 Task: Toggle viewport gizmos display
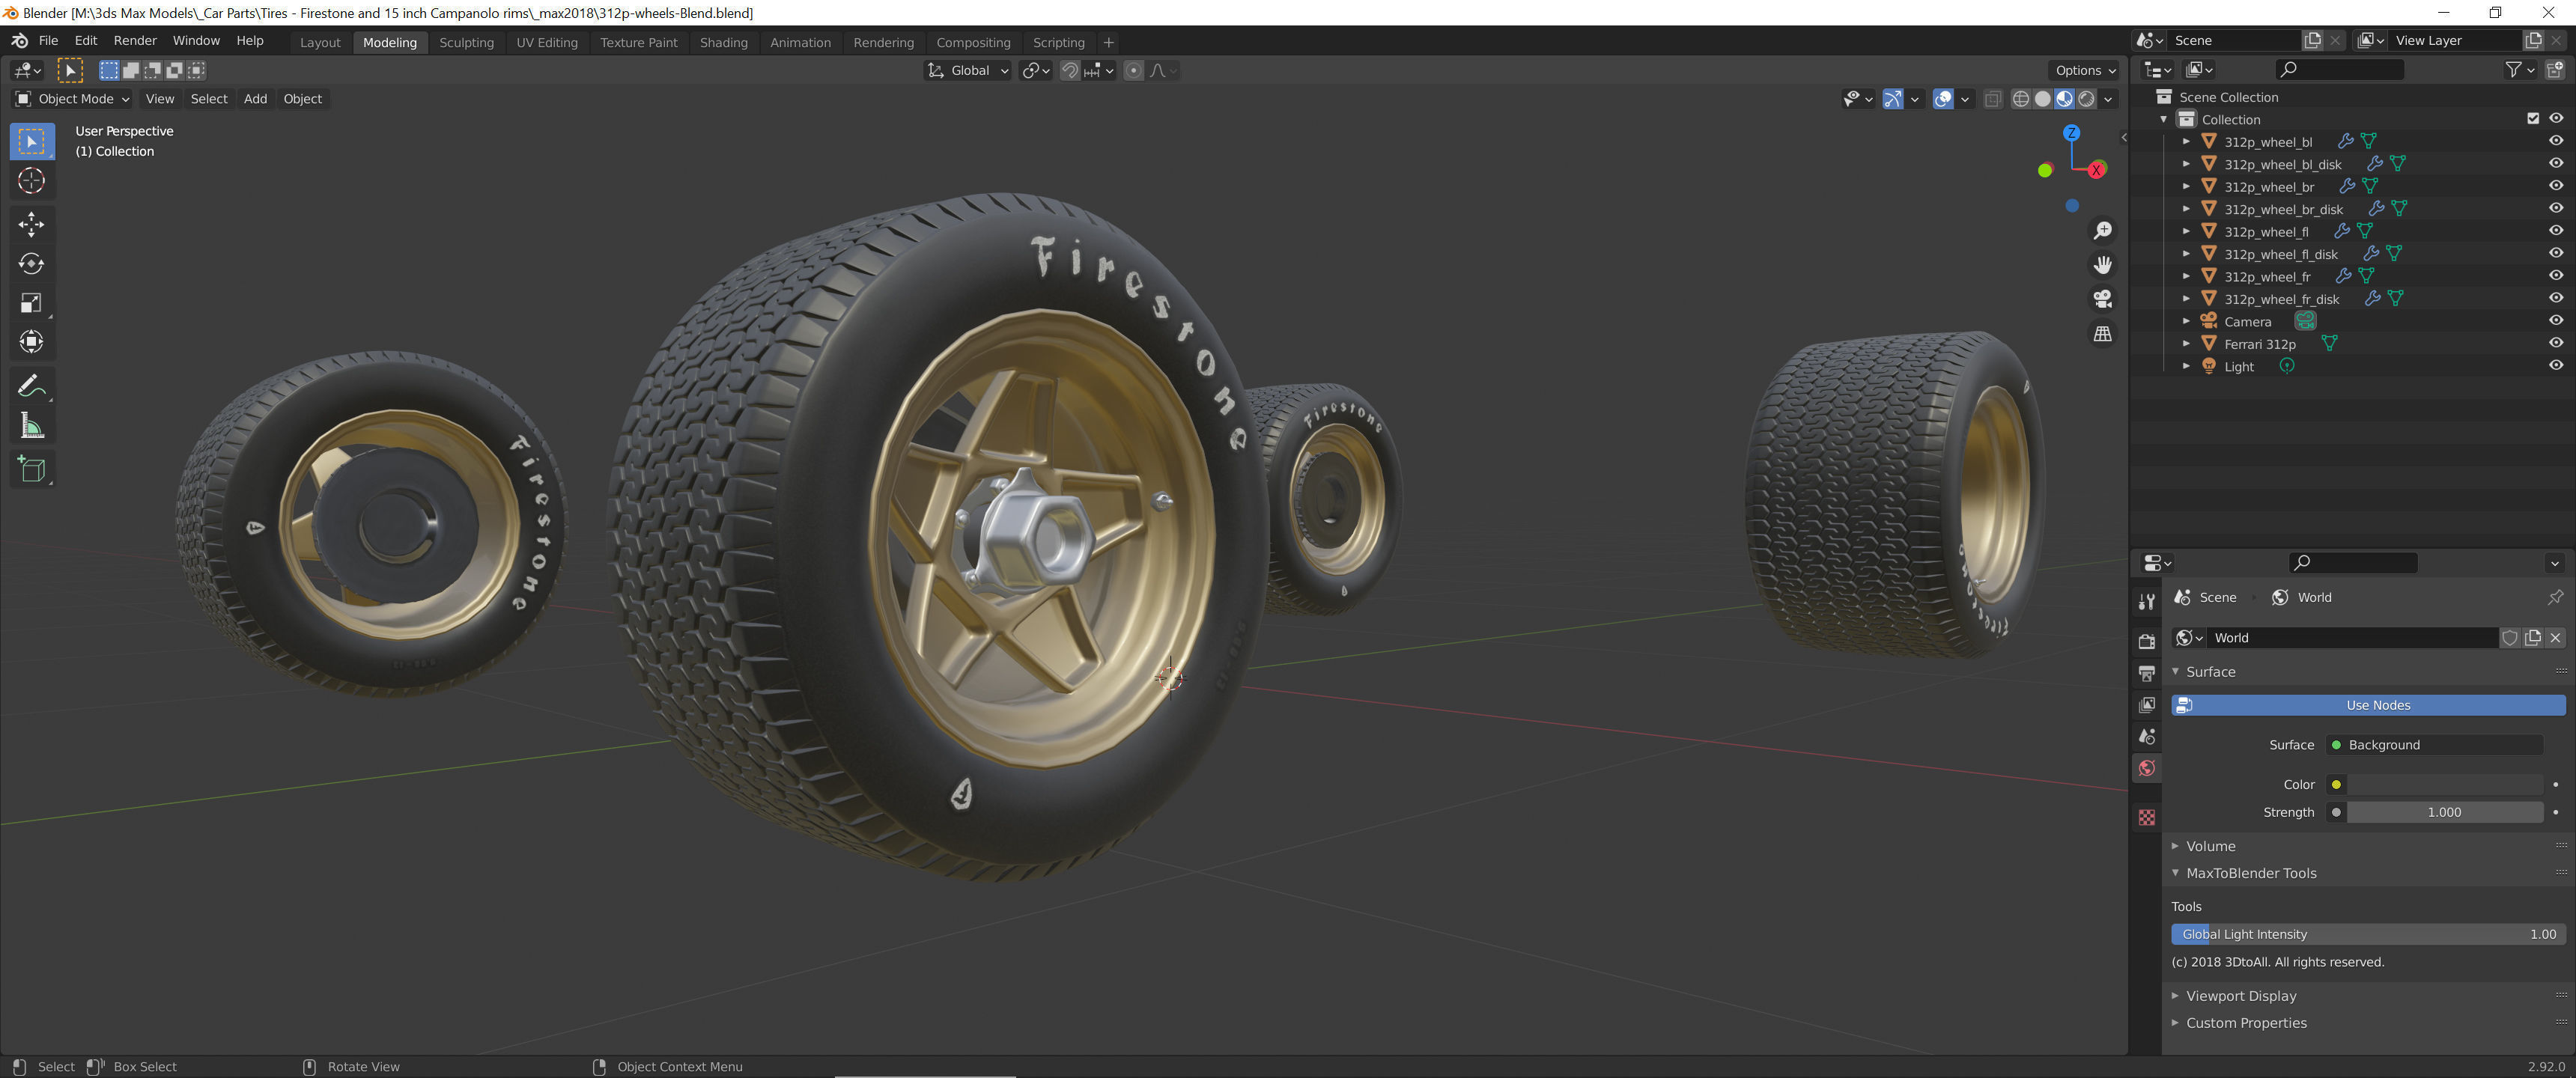pyautogui.click(x=1892, y=99)
